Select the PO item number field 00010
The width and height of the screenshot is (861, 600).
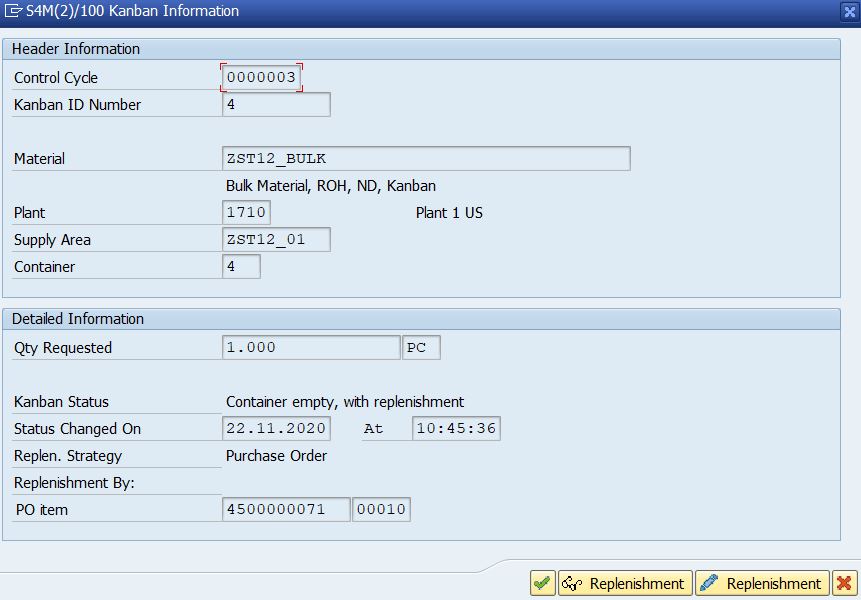[x=381, y=509]
